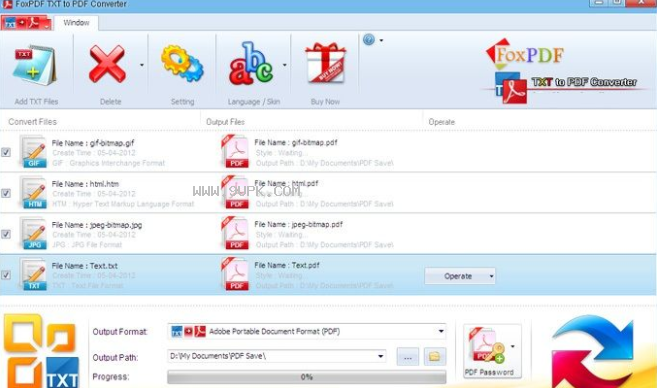Open the Operate dropdown for Text.txt
The height and width of the screenshot is (388, 657).
(460, 276)
